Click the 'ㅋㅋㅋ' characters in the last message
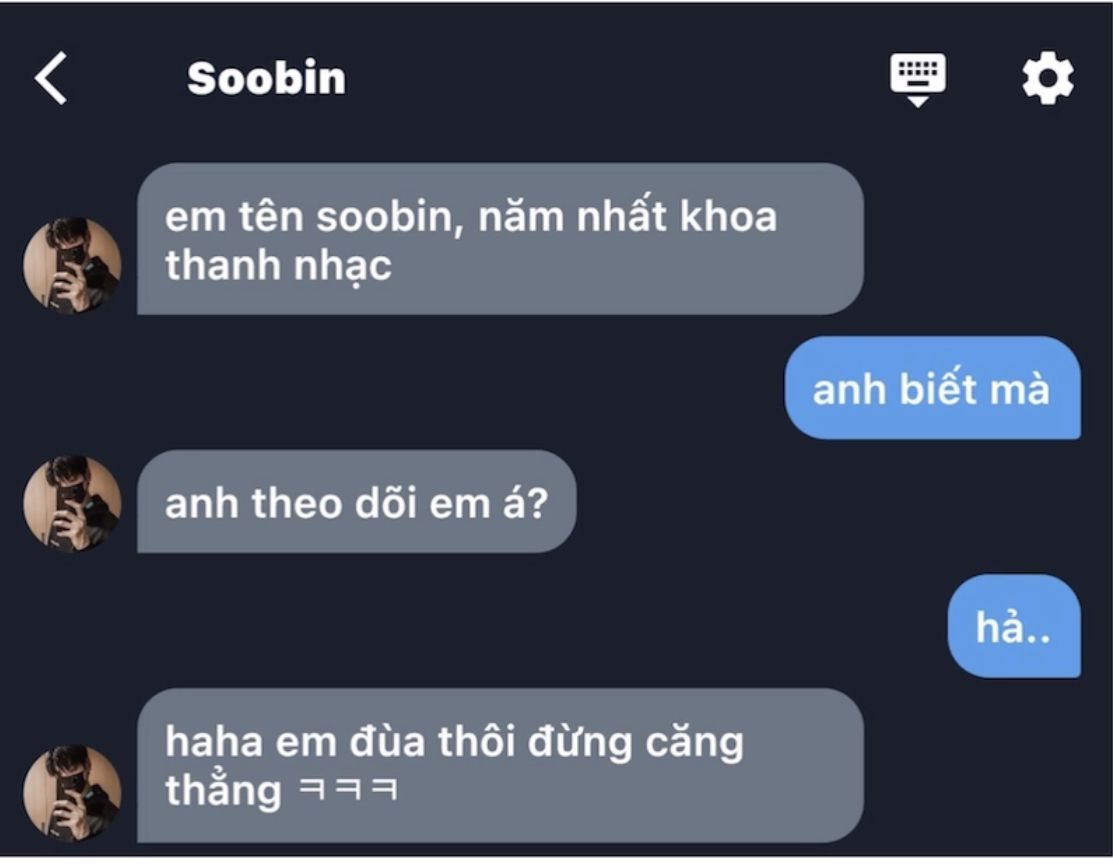Viewport: 1113px width, 868px height. click(348, 789)
